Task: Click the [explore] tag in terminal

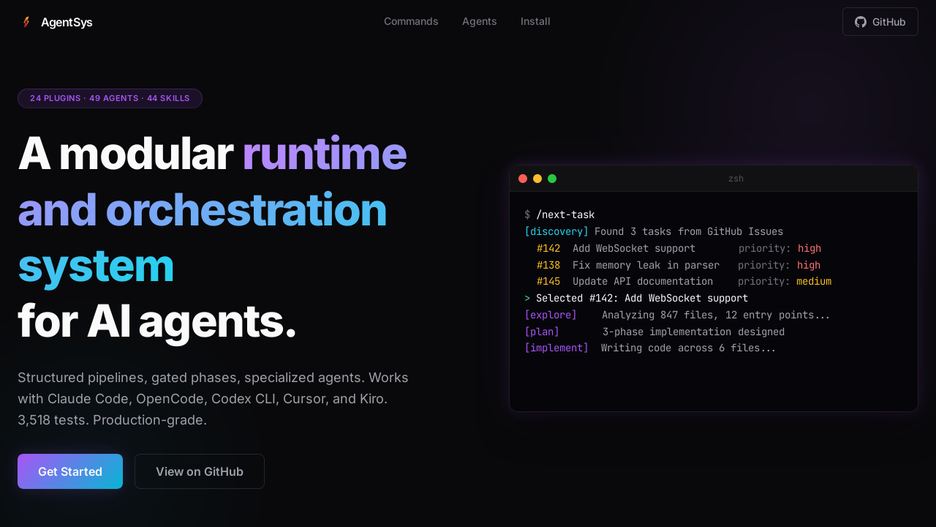Action: pyautogui.click(x=550, y=315)
